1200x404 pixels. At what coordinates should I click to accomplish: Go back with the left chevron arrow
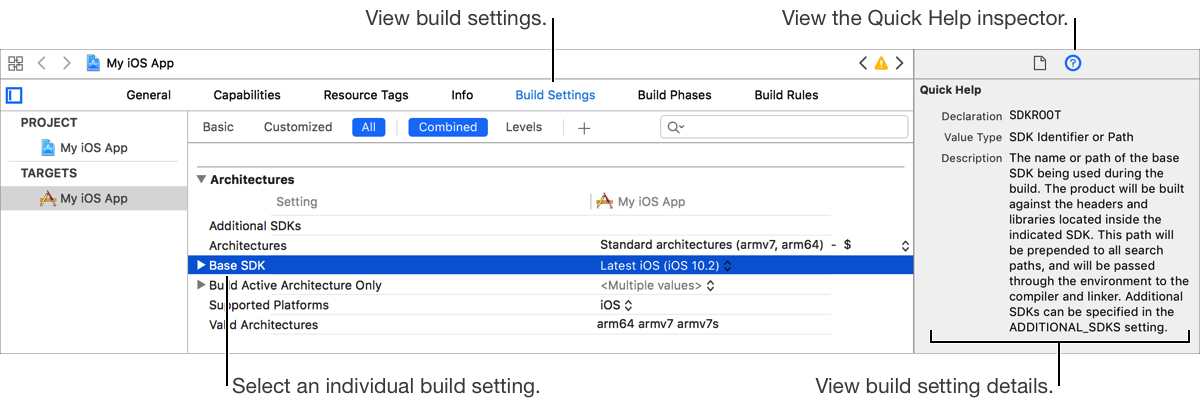click(42, 63)
